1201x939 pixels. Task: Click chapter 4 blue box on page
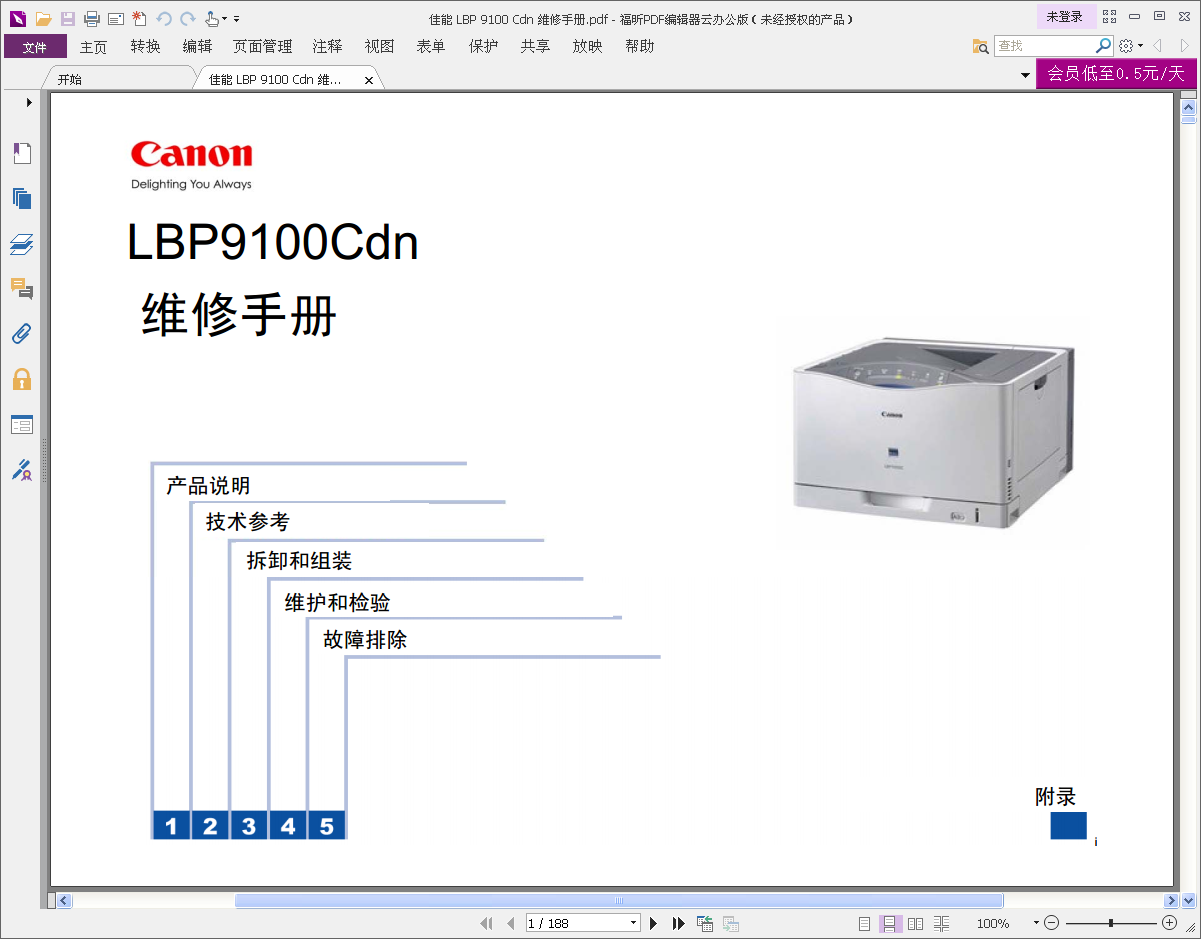click(288, 825)
